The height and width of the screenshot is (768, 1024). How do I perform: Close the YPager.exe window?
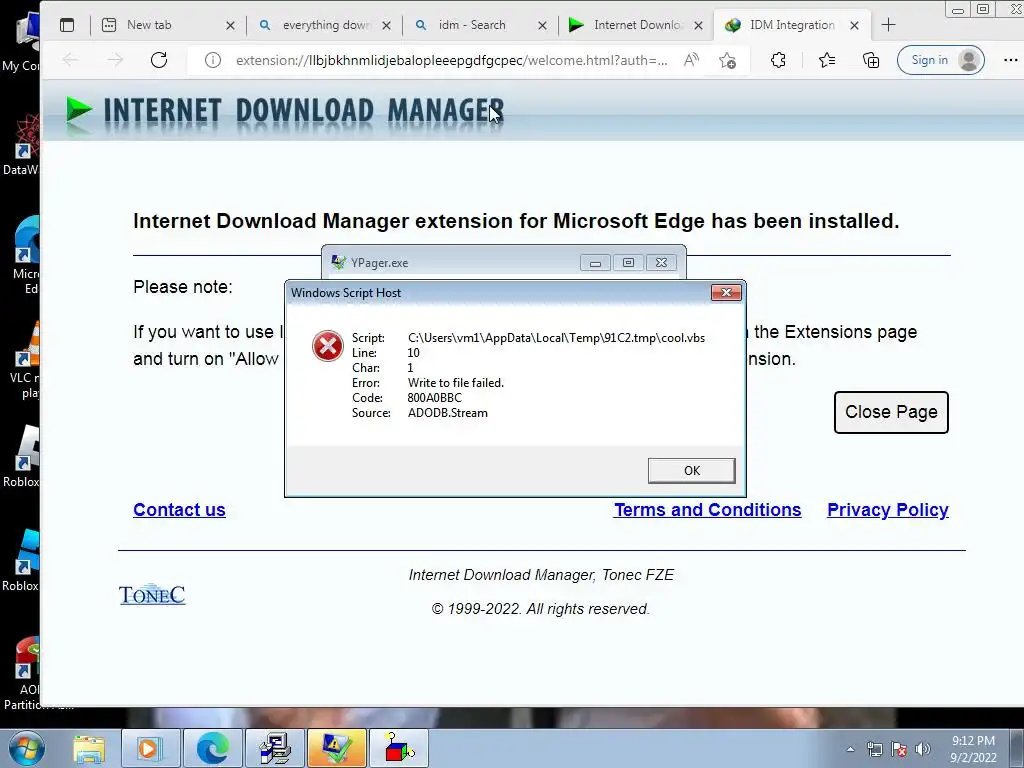click(x=662, y=263)
